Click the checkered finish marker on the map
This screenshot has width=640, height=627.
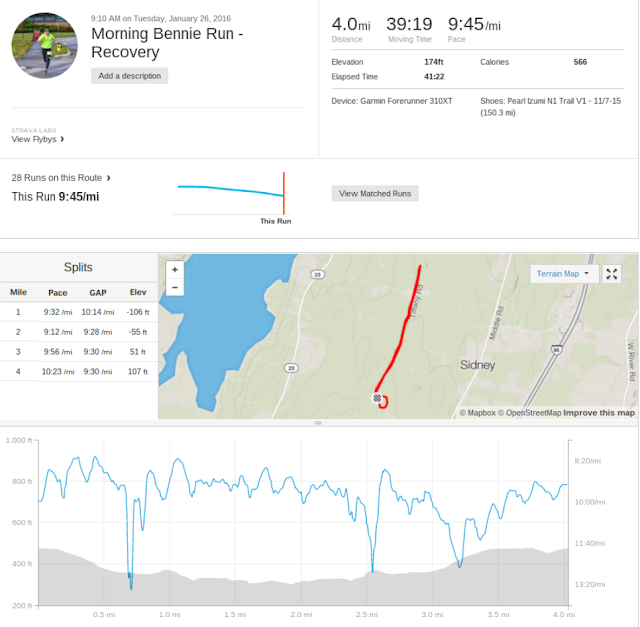point(377,398)
